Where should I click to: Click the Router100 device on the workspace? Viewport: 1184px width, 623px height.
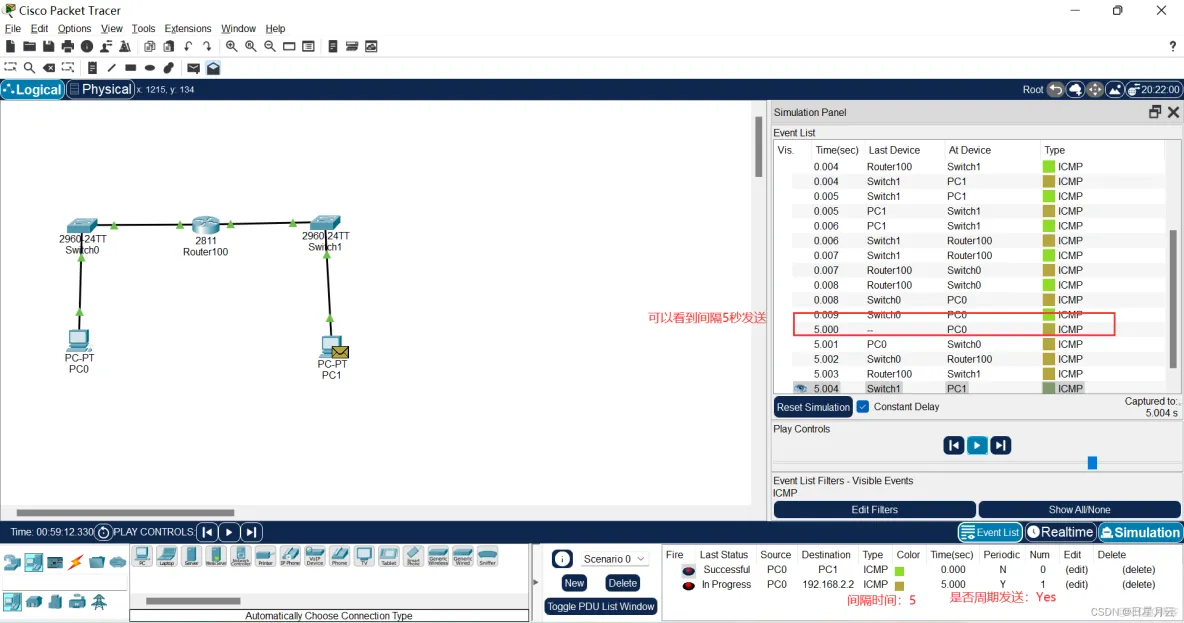tap(205, 225)
